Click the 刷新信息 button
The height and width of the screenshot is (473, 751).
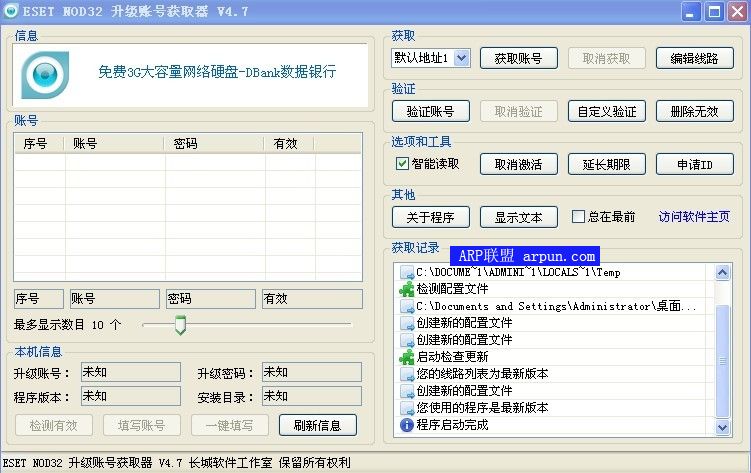click(318, 426)
